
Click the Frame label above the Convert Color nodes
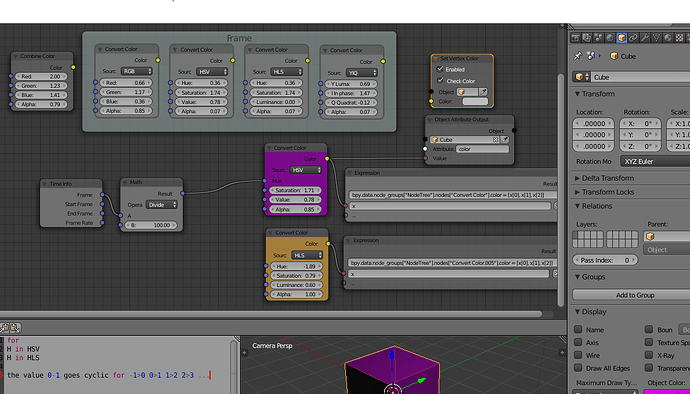point(239,38)
